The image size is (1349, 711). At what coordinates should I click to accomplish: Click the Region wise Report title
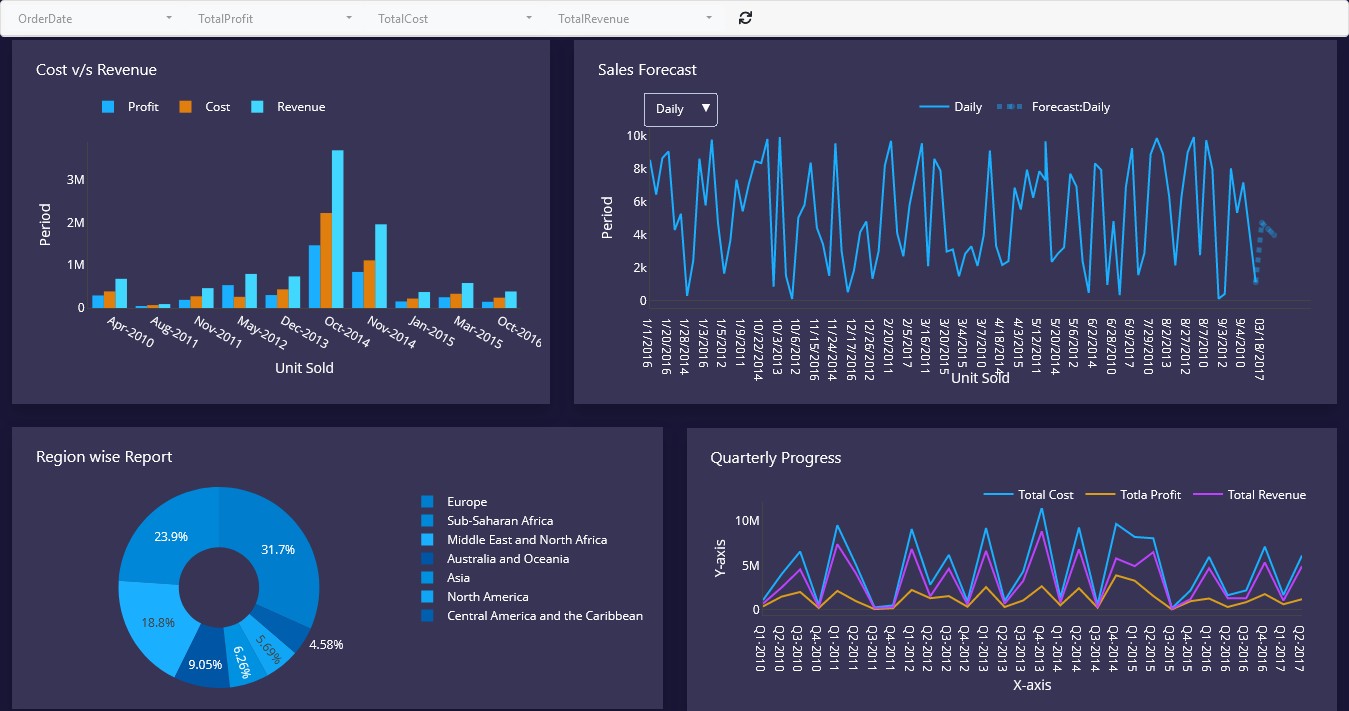pos(104,457)
